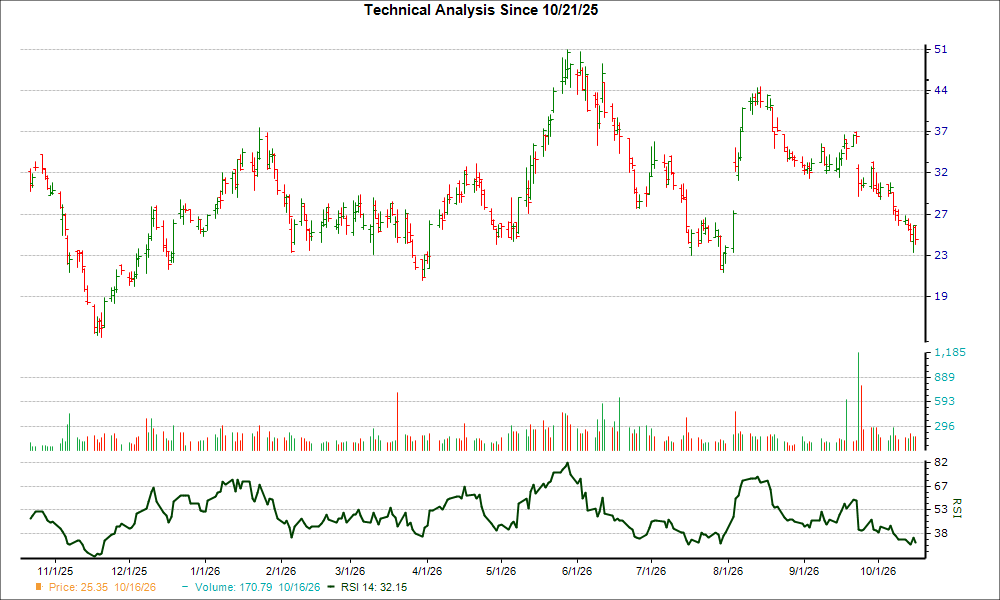Click the RSI line peak near 6/1/26
This screenshot has height=600, width=1000.
click(x=568, y=464)
